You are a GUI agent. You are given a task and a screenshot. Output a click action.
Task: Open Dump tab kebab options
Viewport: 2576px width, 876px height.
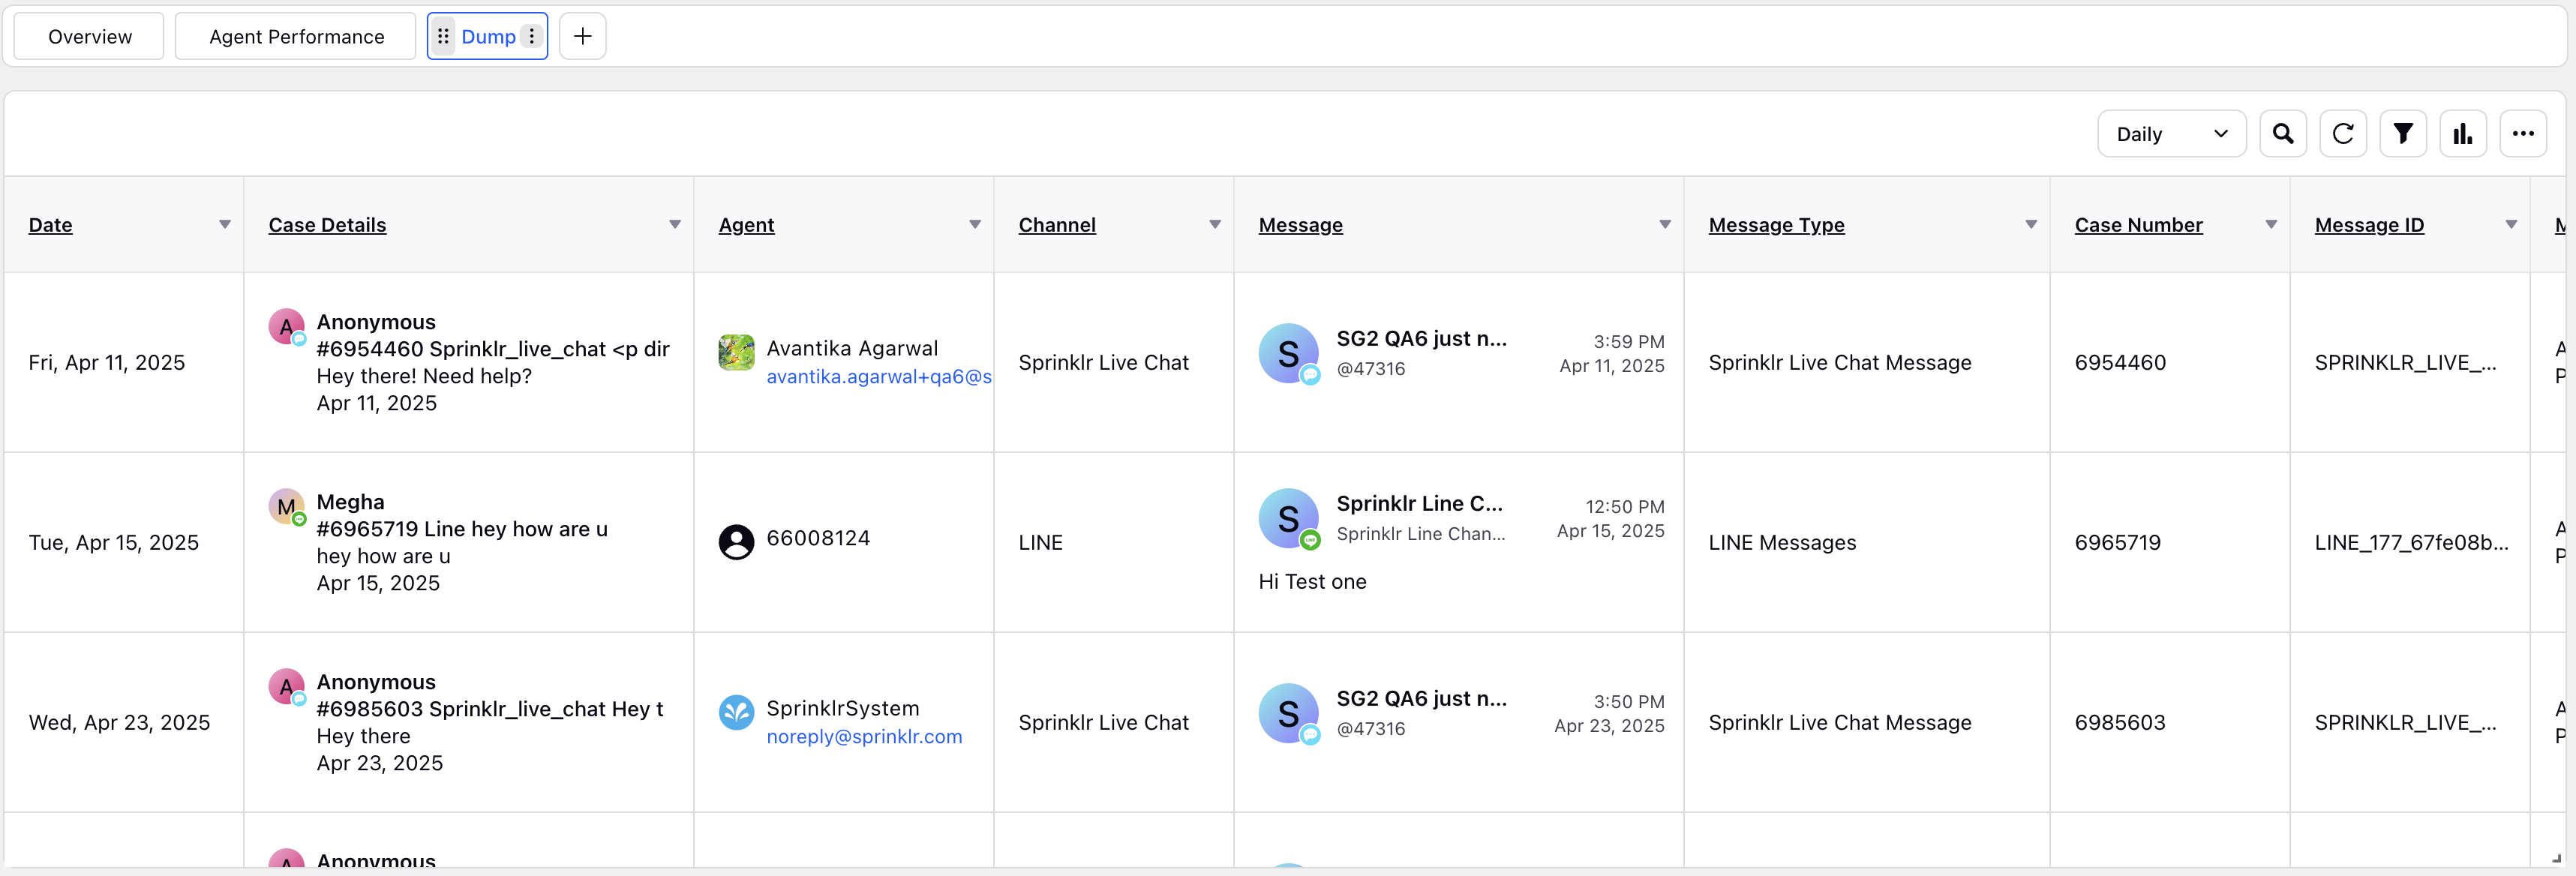click(x=532, y=37)
